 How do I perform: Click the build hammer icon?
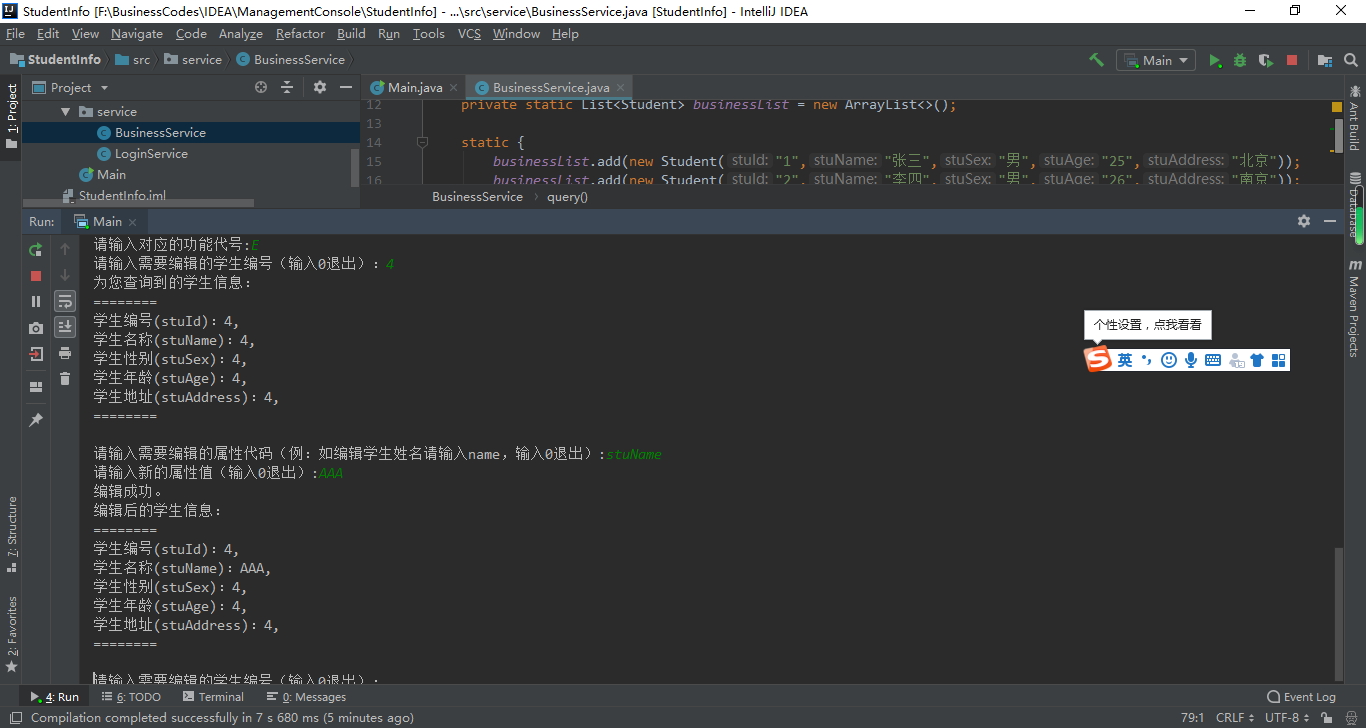coord(1096,59)
